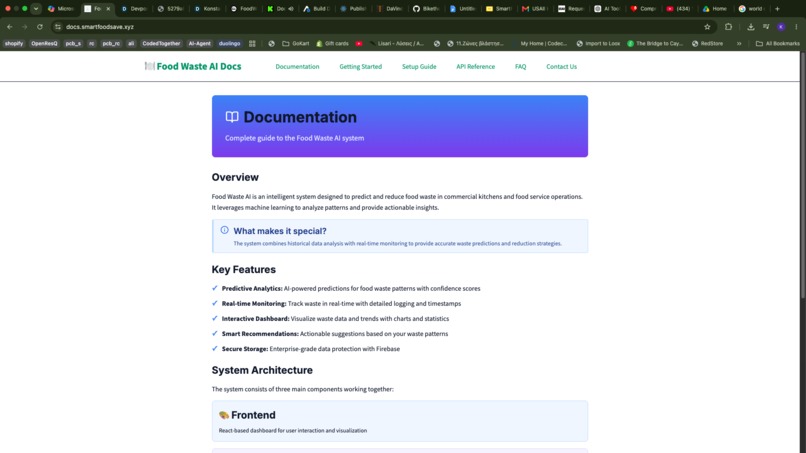
Task: Open site information icon in address bar
Action: tap(58, 27)
